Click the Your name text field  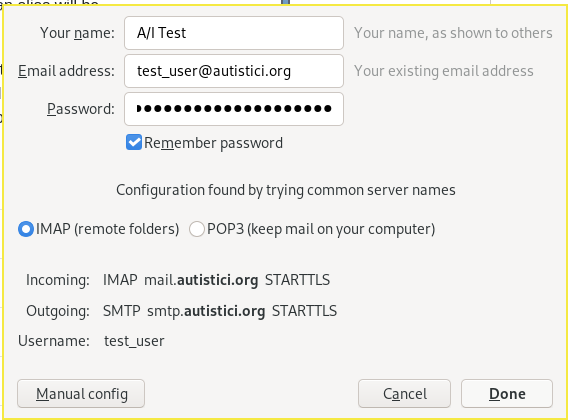coord(234,33)
